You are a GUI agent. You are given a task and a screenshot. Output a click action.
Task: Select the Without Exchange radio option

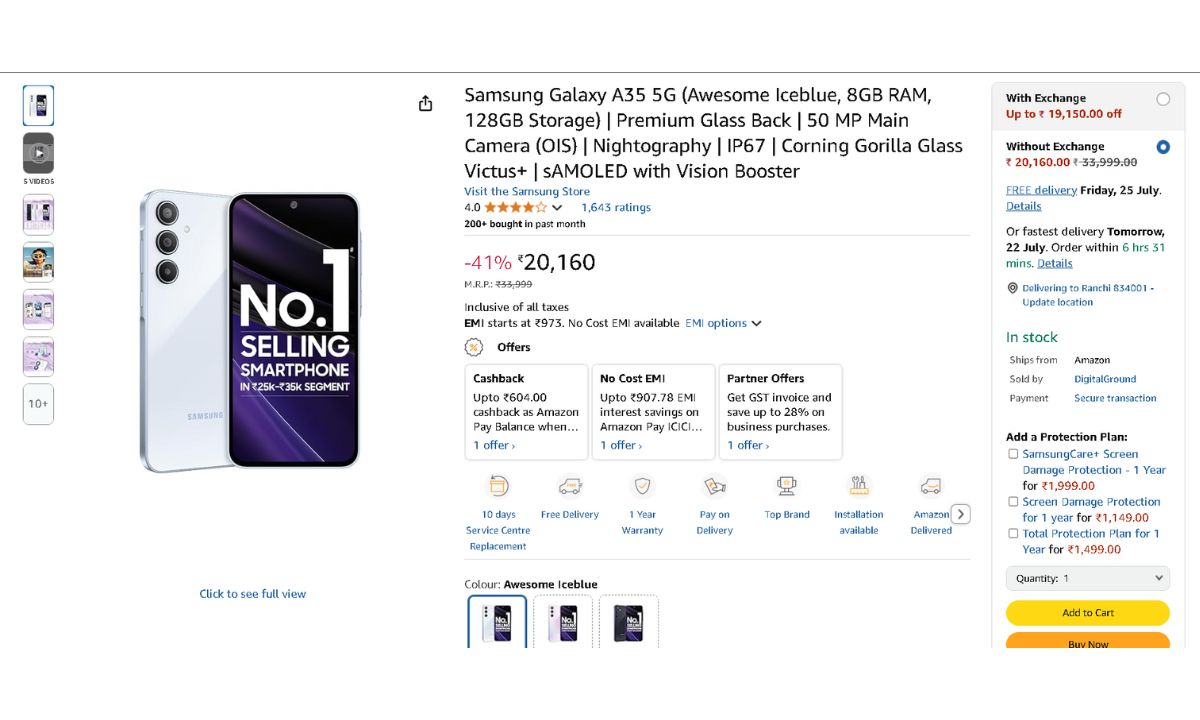(1163, 147)
